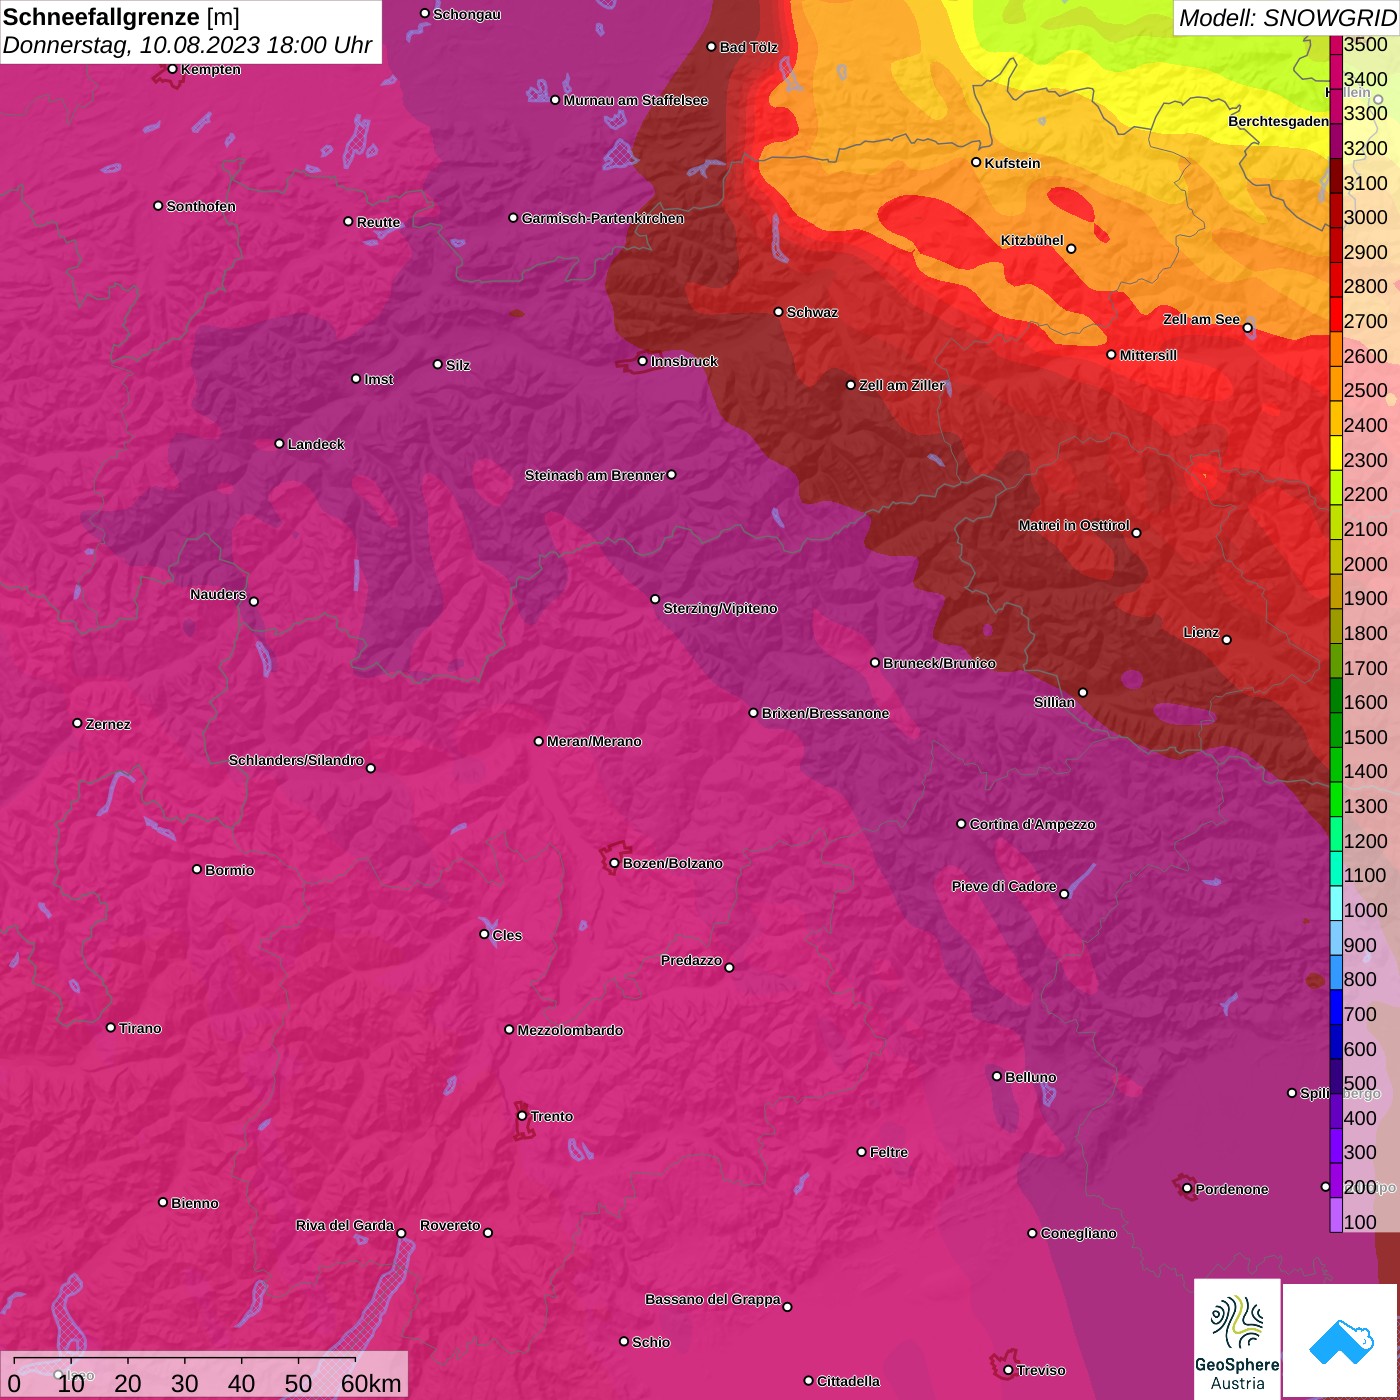This screenshot has height=1400, width=1400.
Task: Click the Trento city marker
Action: 521,1116
